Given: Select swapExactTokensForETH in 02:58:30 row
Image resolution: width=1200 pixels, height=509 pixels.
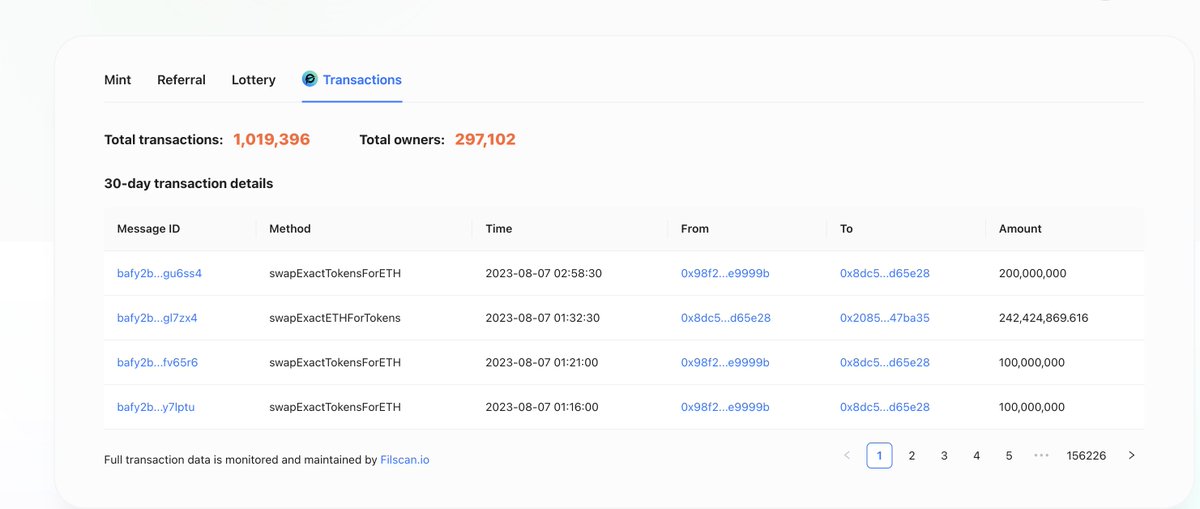Looking at the screenshot, I should pos(335,273).
